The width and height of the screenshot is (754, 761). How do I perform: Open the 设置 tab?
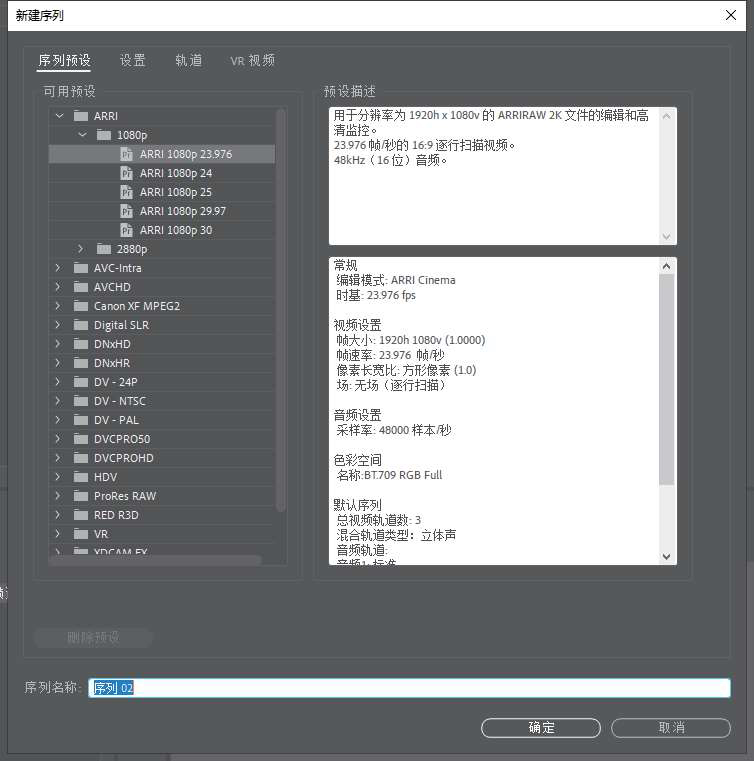click(132, 61)
